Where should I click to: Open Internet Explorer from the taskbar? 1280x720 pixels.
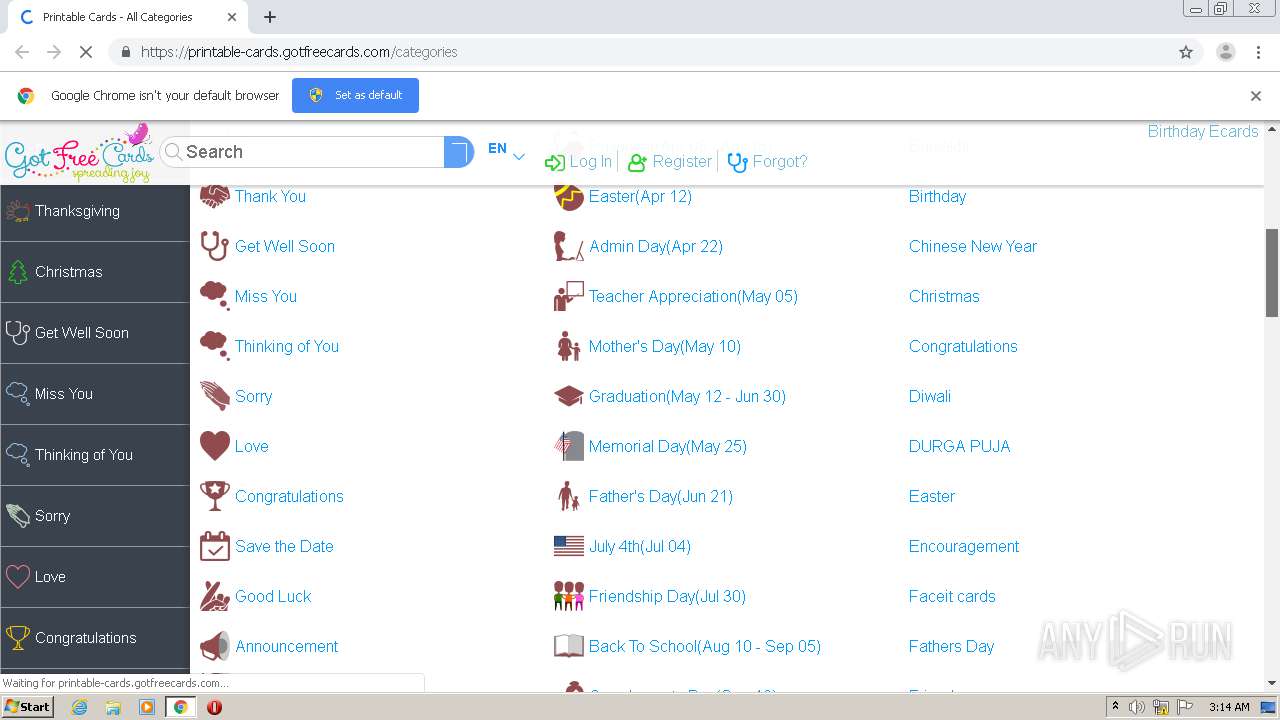pyautogui.click(x=79, y=707)
